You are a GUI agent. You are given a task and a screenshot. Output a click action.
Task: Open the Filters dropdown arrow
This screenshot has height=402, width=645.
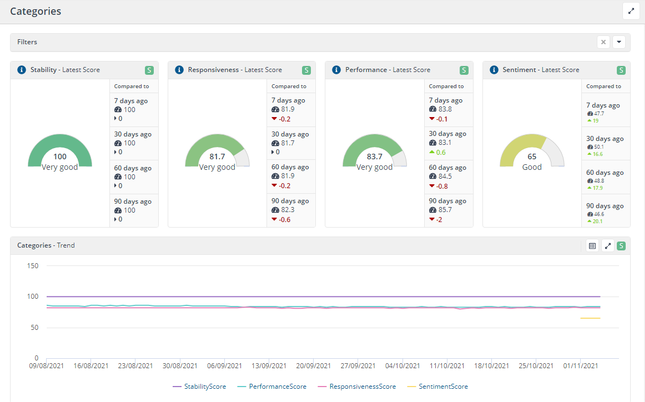pos(619,42)
